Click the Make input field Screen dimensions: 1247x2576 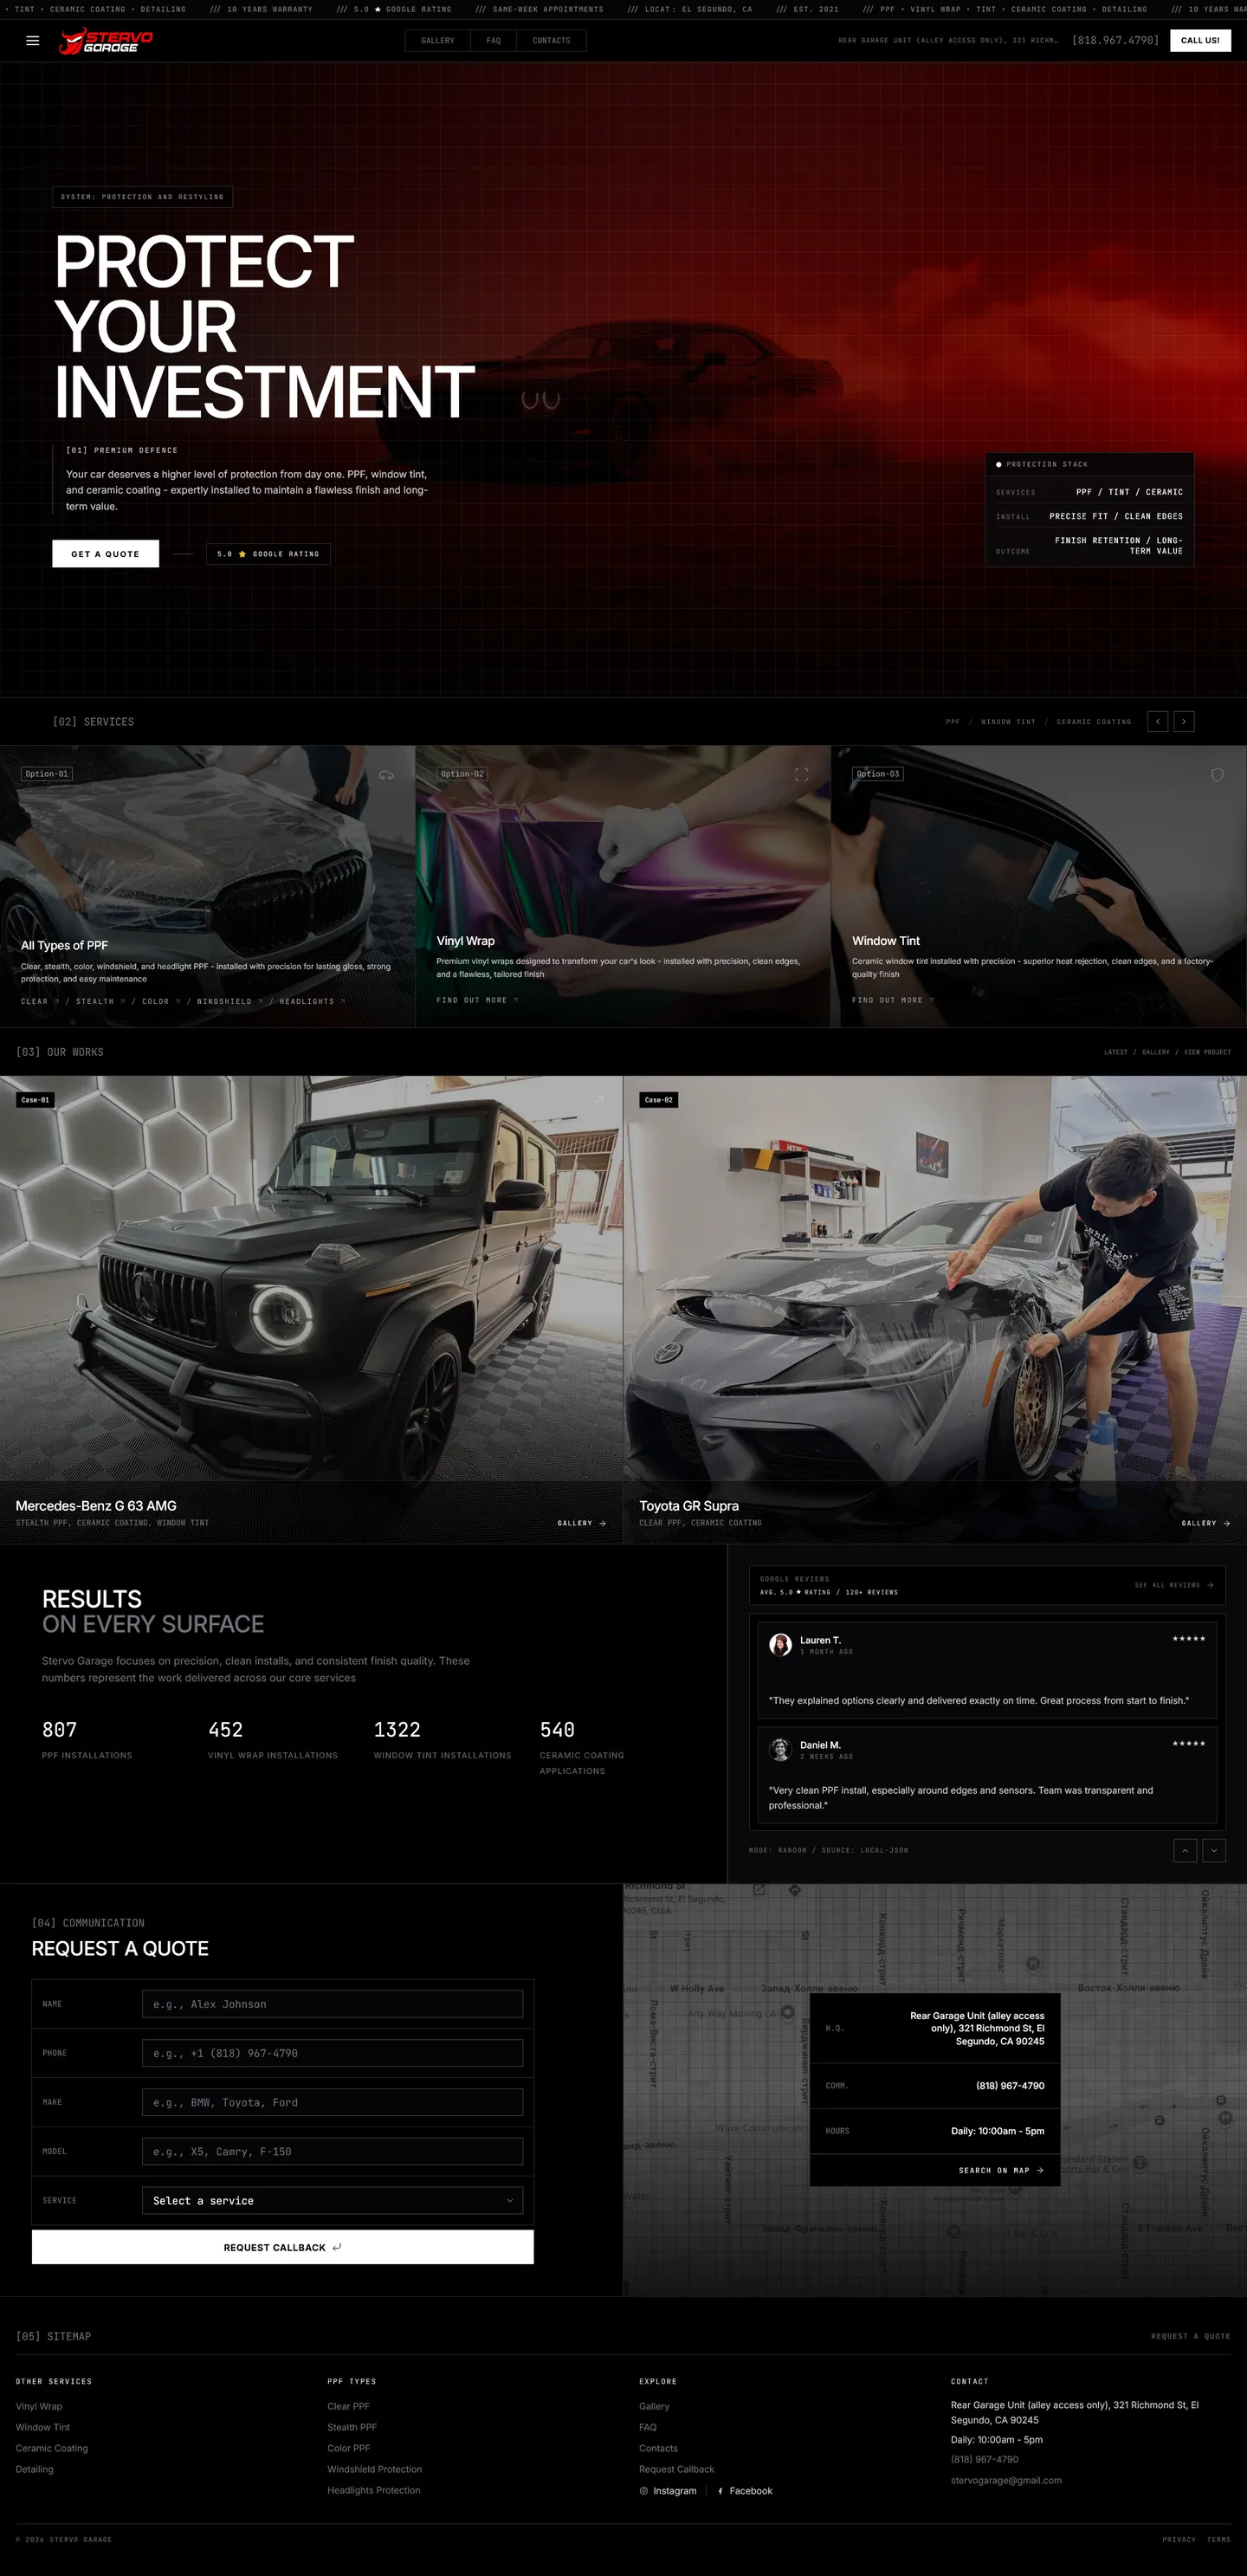click(332, 2102)
